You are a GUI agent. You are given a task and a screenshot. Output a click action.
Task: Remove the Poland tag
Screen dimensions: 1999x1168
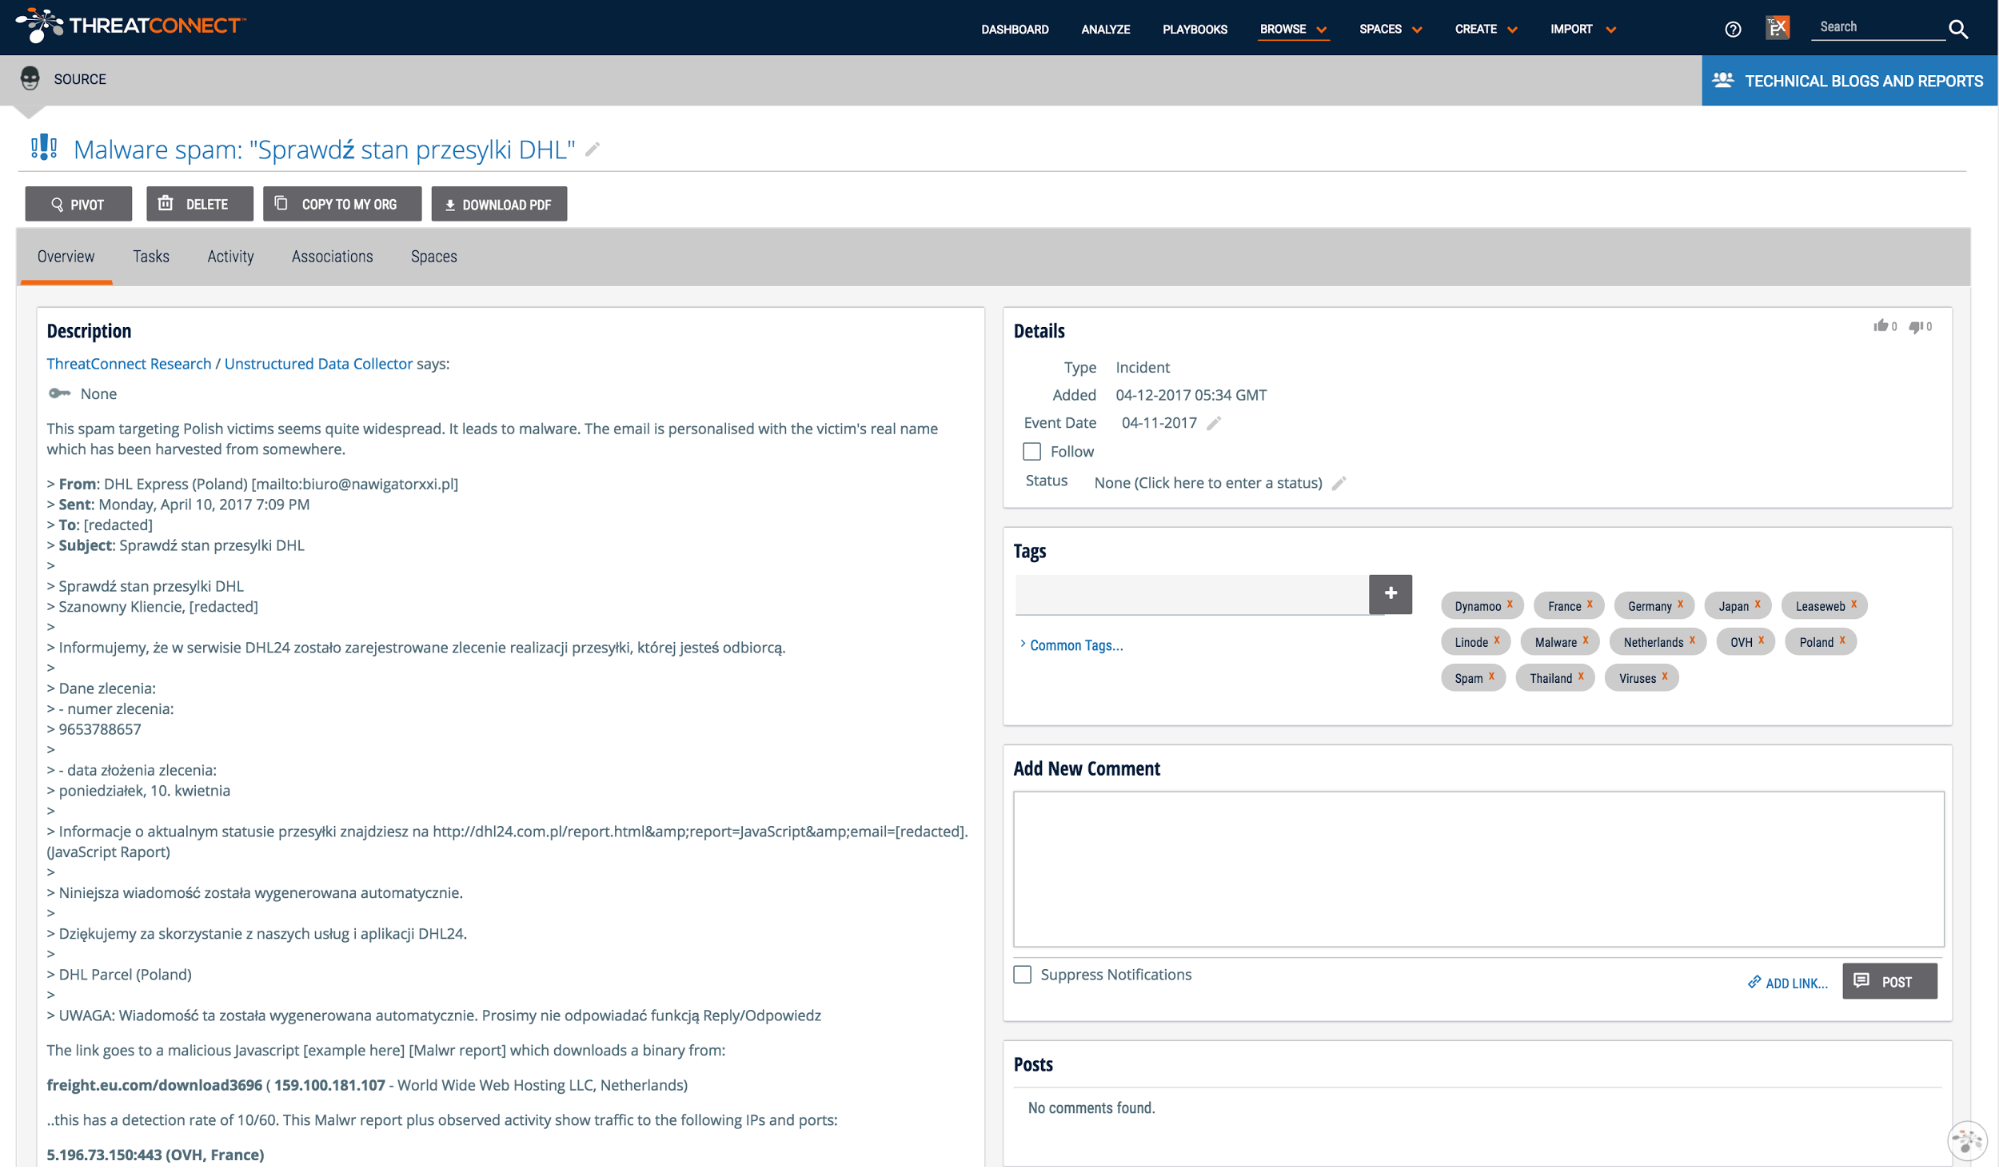click(x=1842, y=640)
